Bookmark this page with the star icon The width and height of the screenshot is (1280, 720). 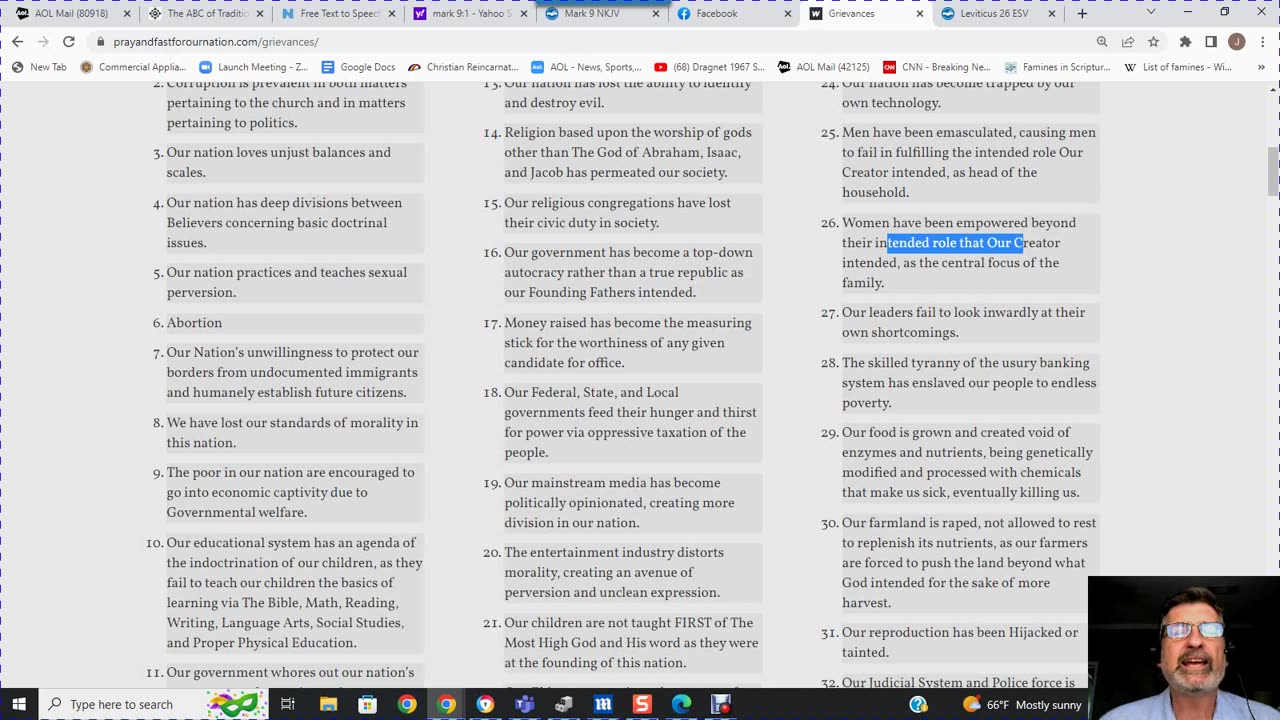1153,42
